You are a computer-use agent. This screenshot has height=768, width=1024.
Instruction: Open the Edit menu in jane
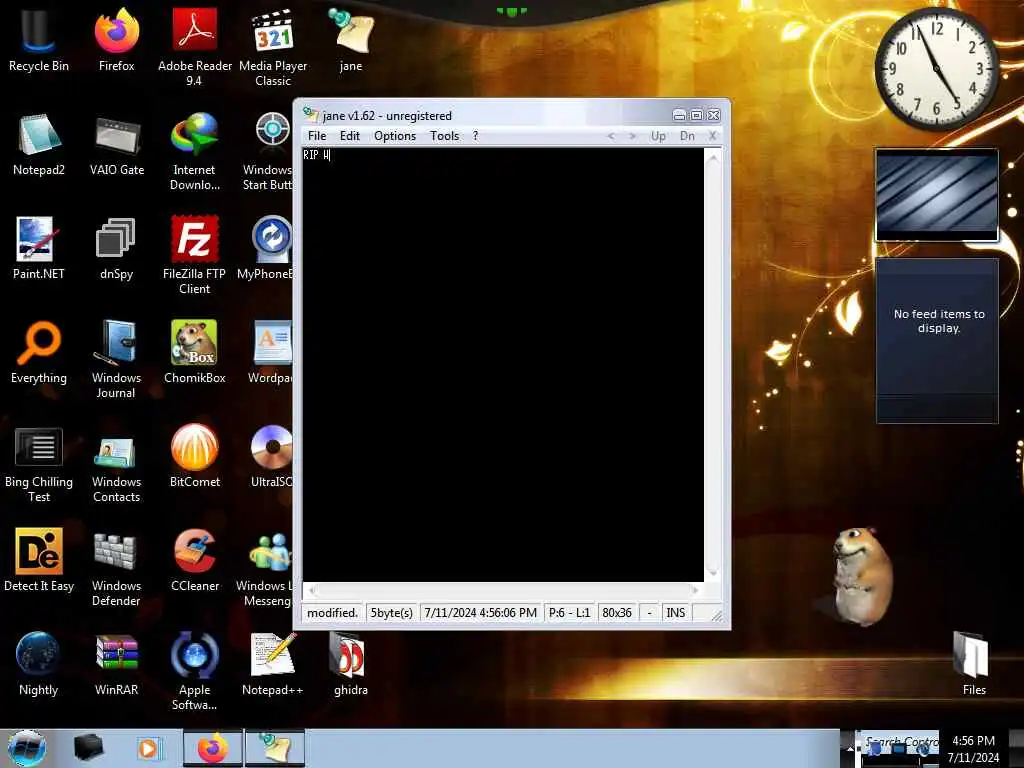click(x=349, y=136)
